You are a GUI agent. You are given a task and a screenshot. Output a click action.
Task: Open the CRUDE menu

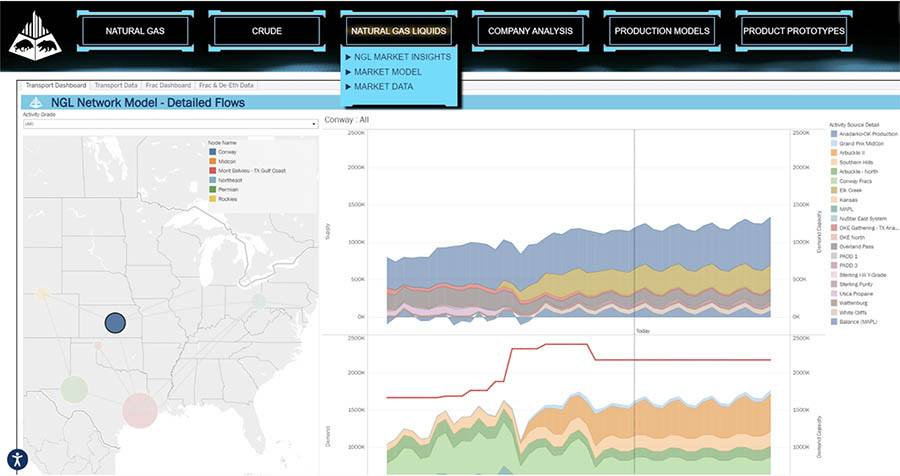pos(267,31)
